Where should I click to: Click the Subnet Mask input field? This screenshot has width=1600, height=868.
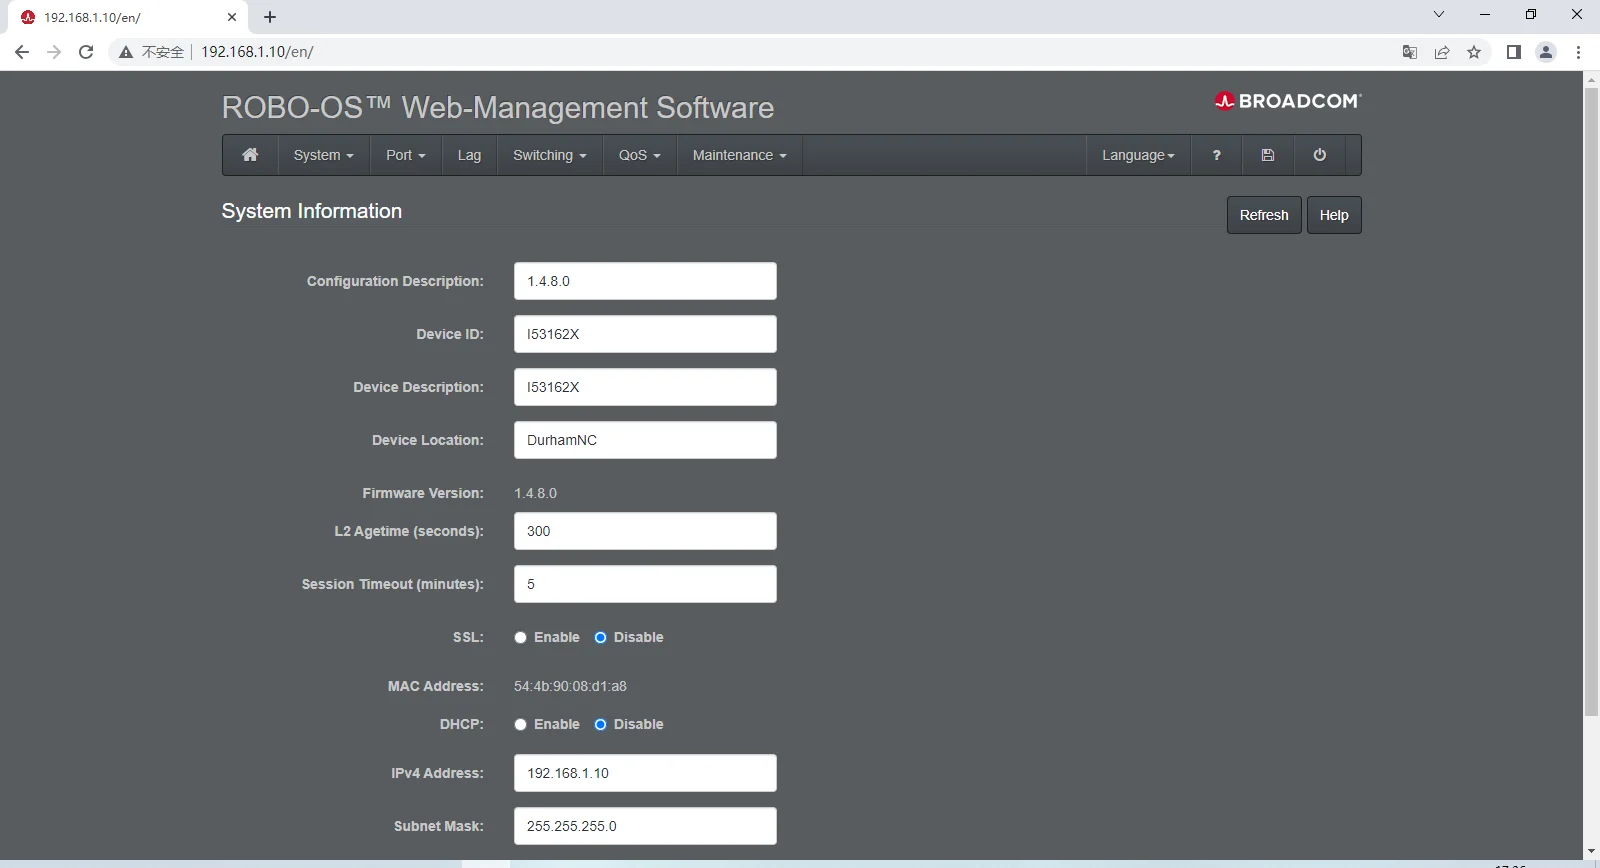tap(645, 826)
